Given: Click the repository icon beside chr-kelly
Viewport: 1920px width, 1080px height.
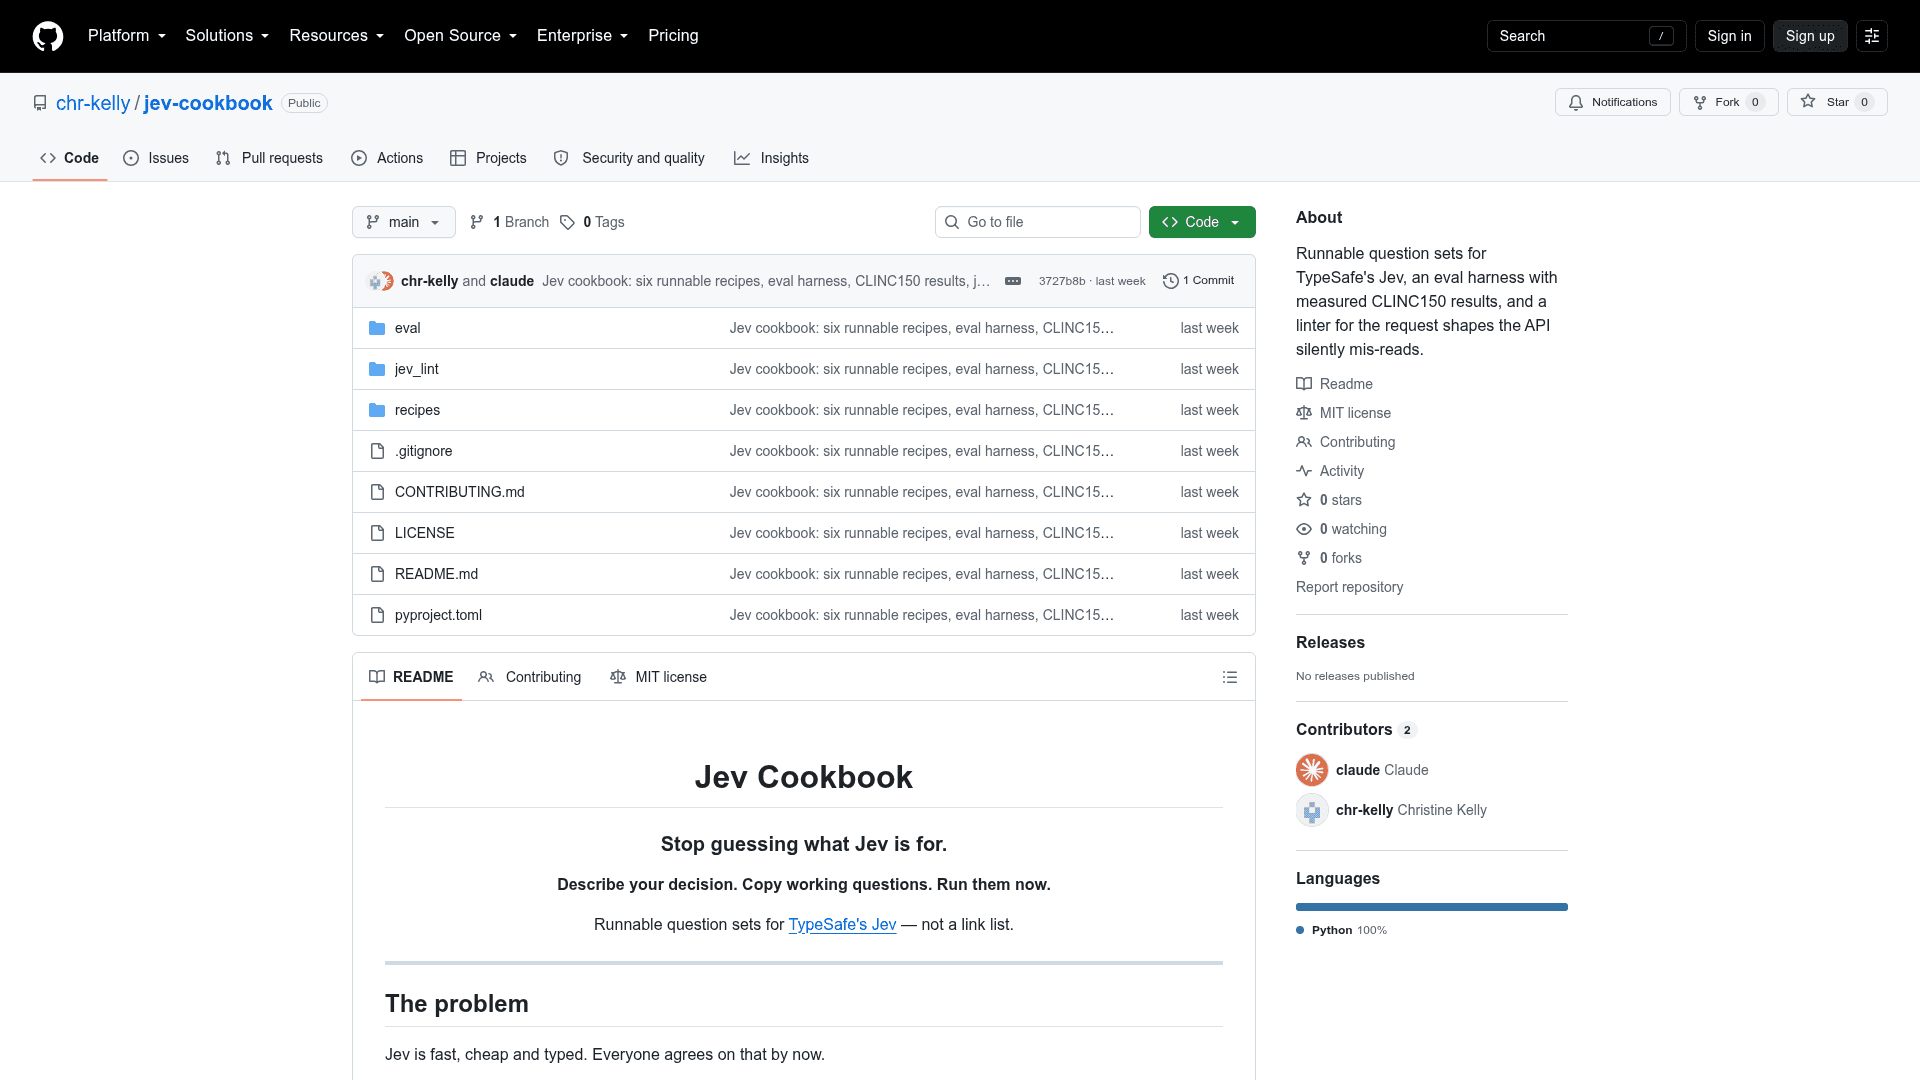Looking at the screenshot, I should (40, 103).
